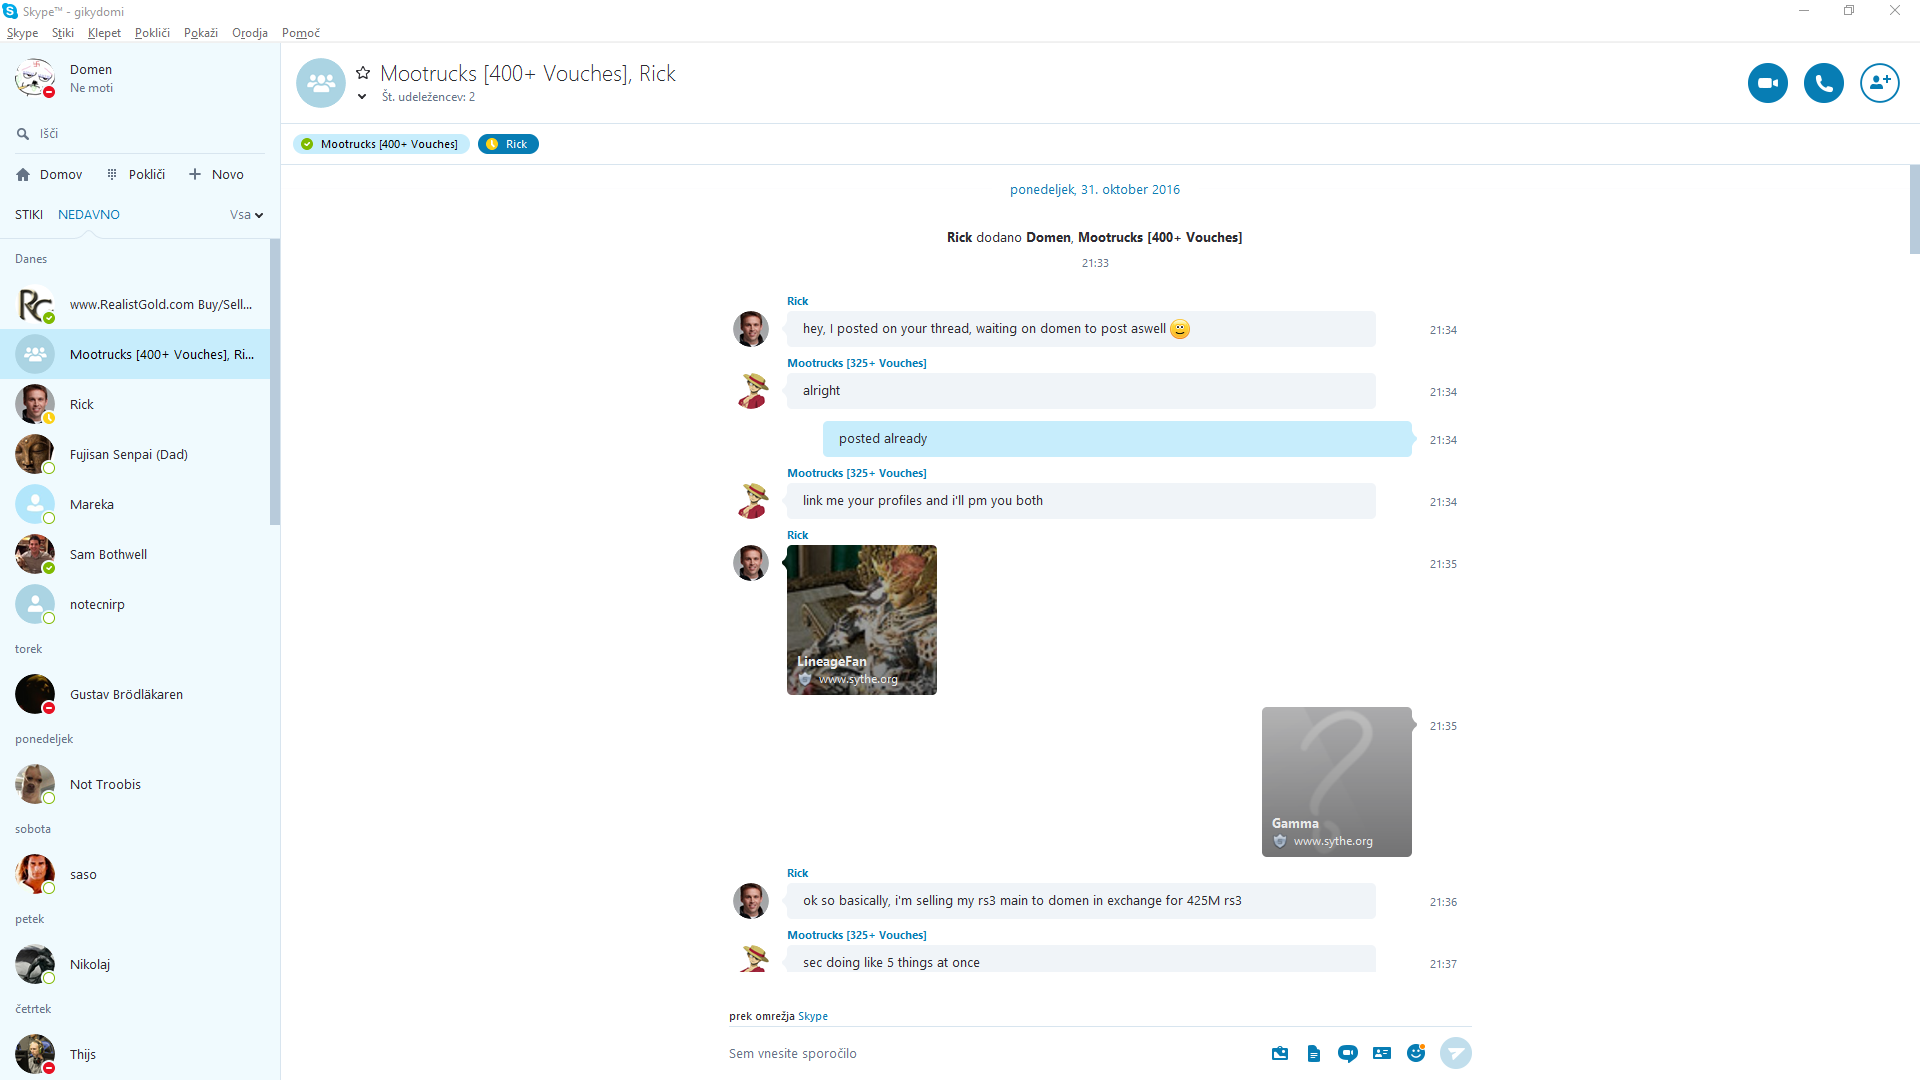Click the send contacts card icon
The height and width of the screenshot is (1080, 1920).
click(x=1381, y=1053)
